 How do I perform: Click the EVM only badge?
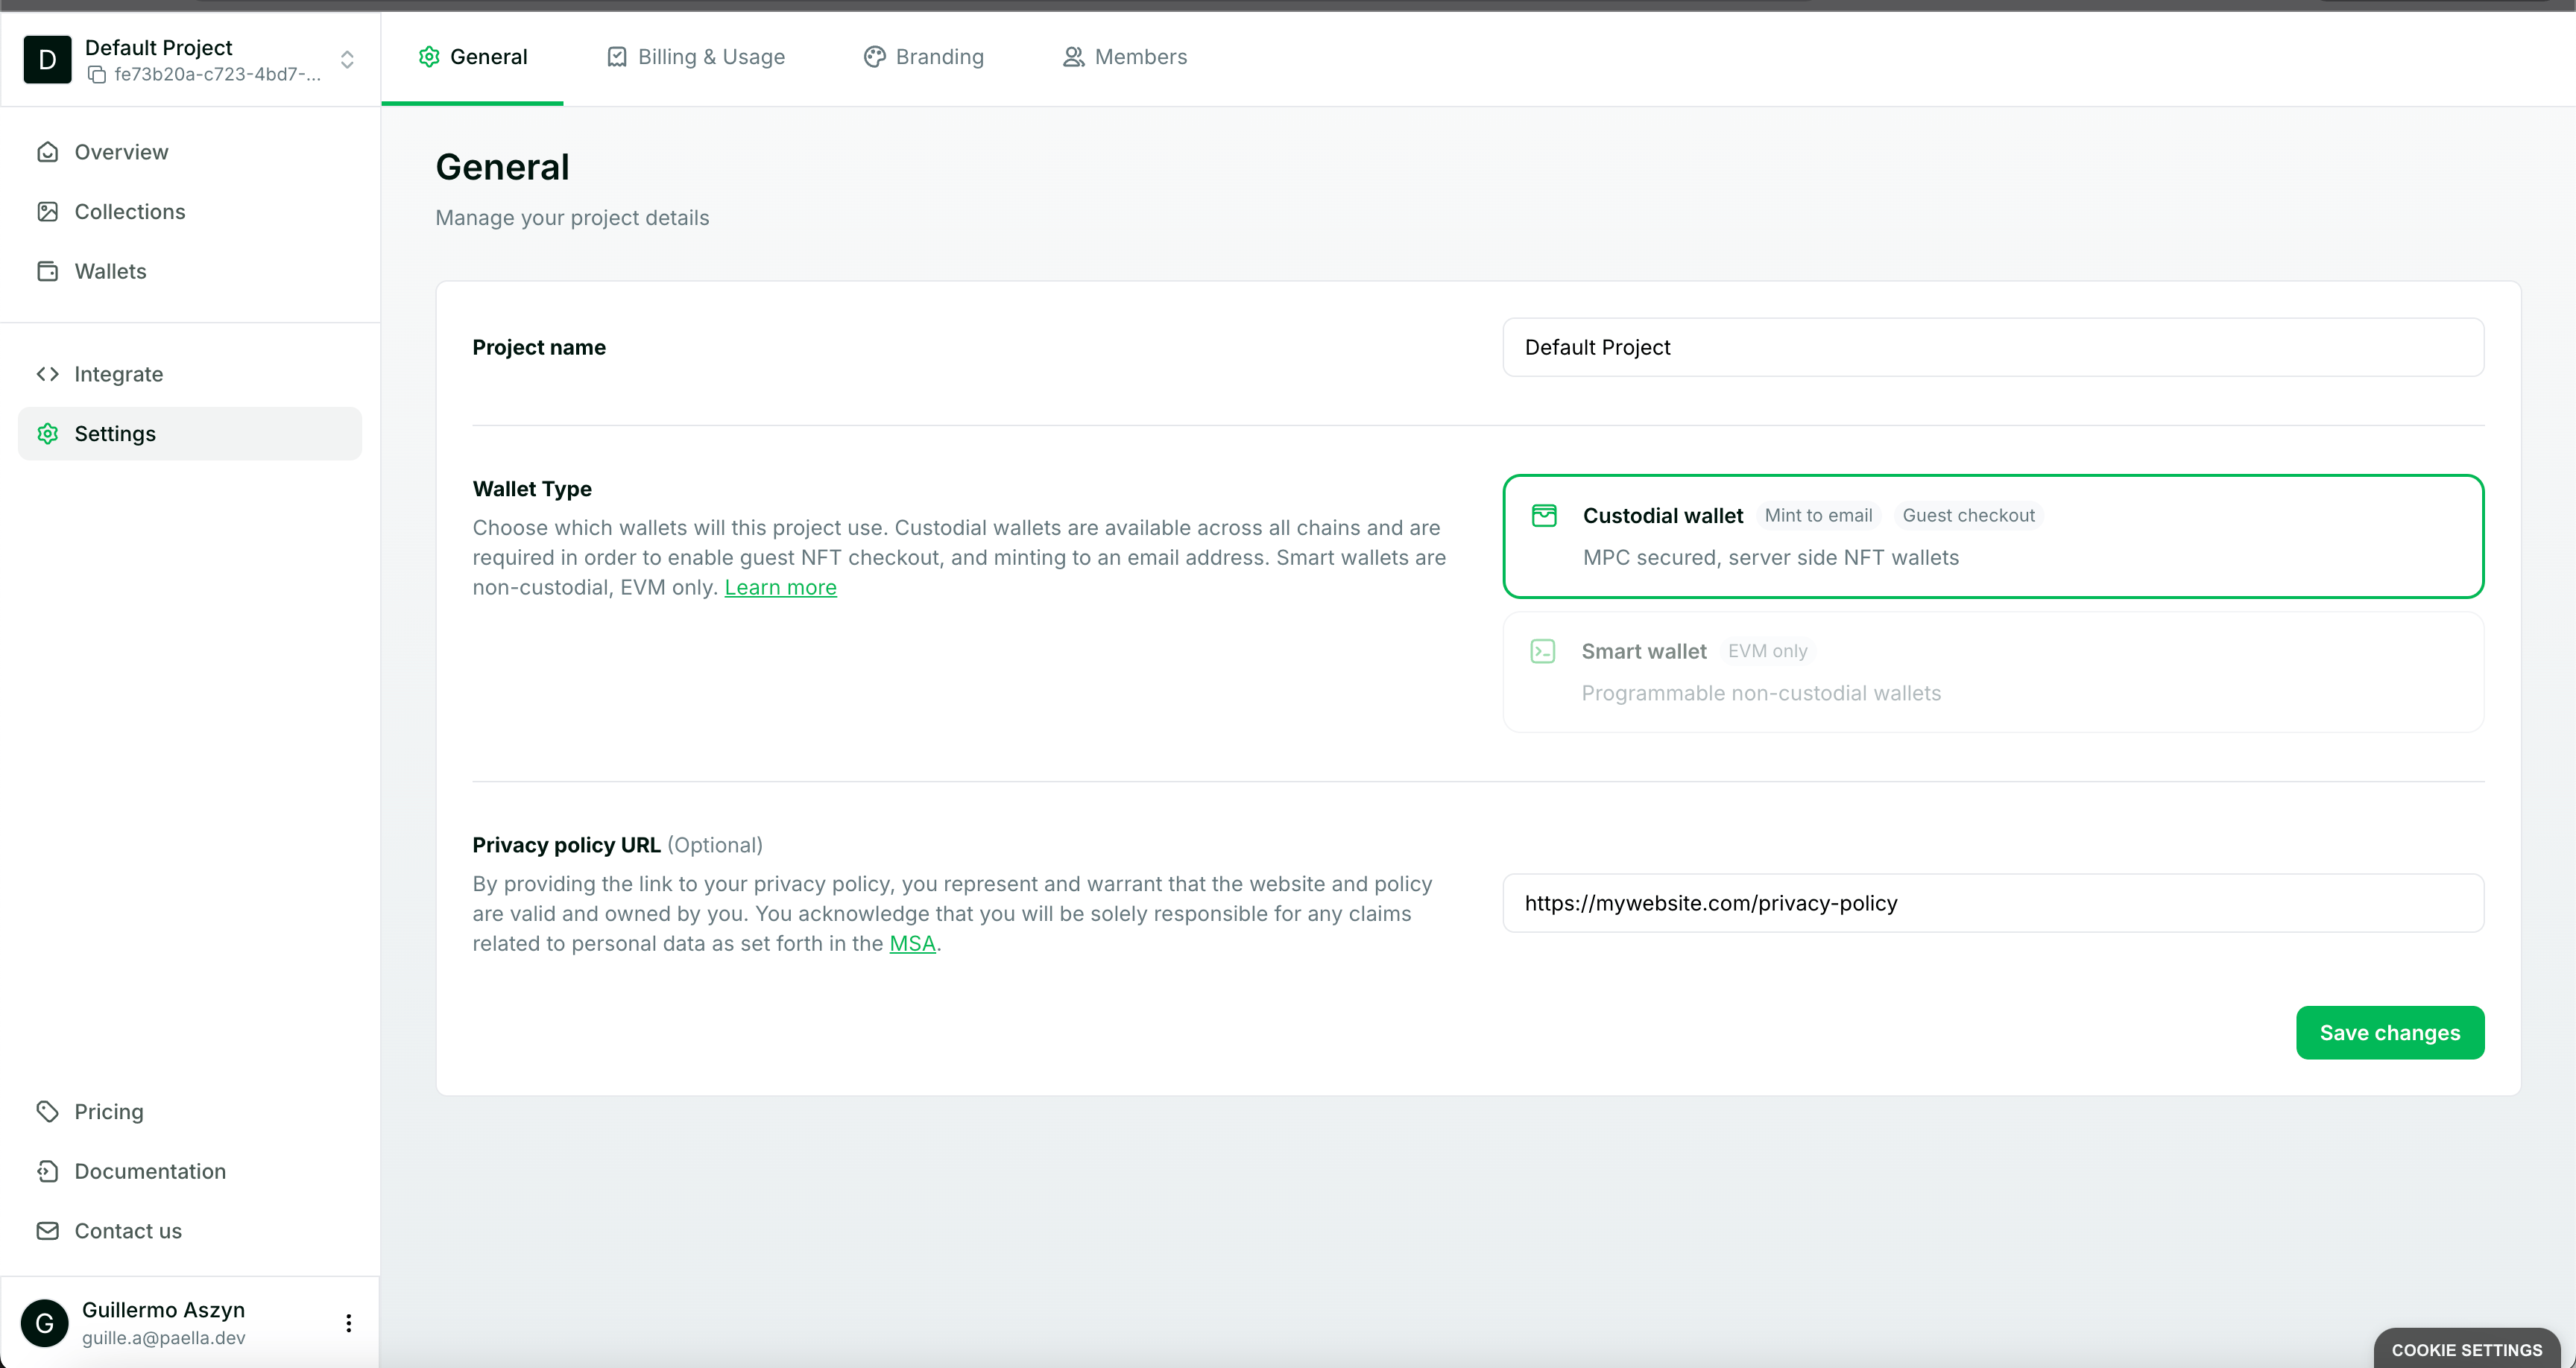pyautogui.click(x=1767, y=652)
